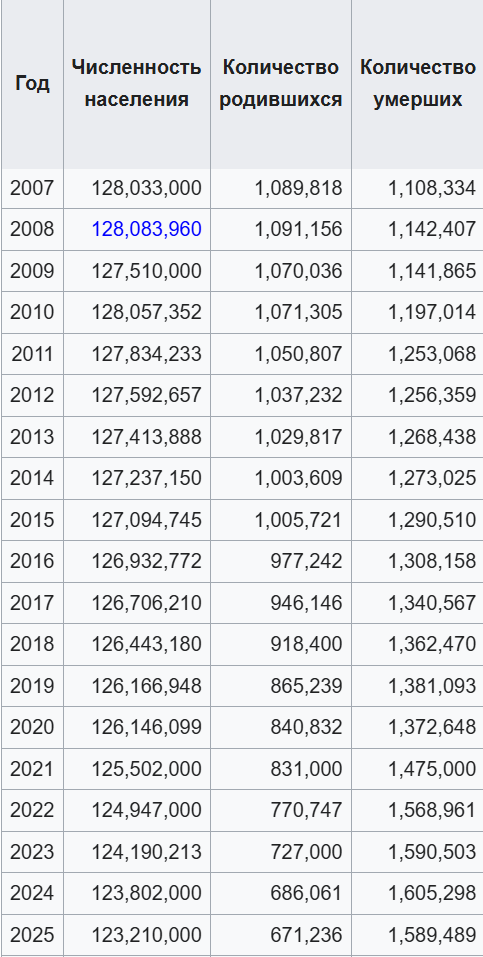
Task: Click deaths value 1,475,000 for 2021
Action: click(x=432, y=769)
